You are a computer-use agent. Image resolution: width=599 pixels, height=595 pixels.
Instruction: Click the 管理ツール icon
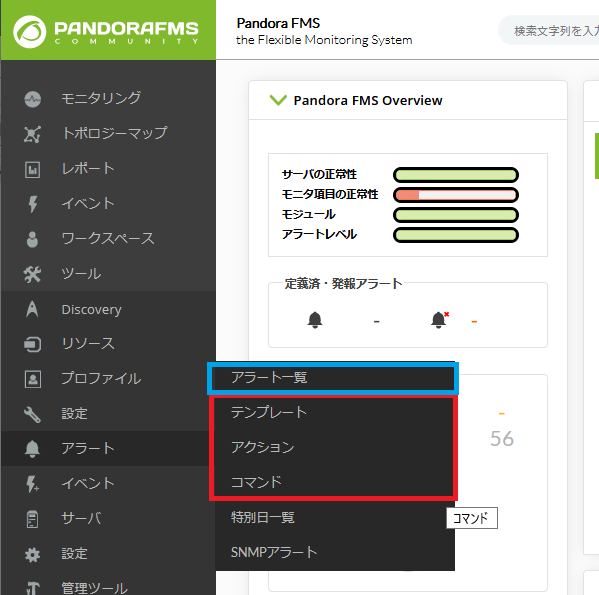click(32, 588)
